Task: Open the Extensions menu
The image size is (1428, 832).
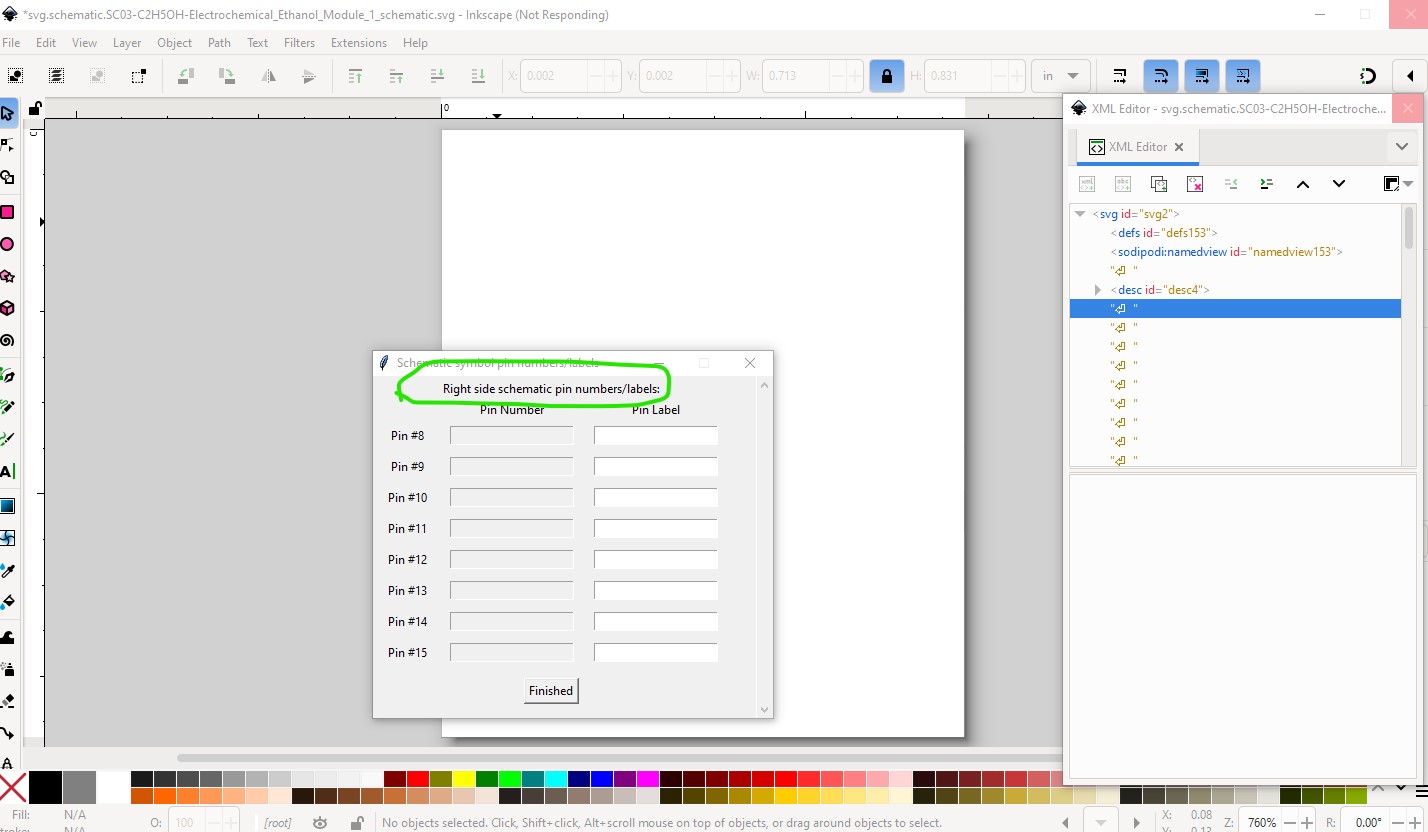Action: click(x=358, y=43)
